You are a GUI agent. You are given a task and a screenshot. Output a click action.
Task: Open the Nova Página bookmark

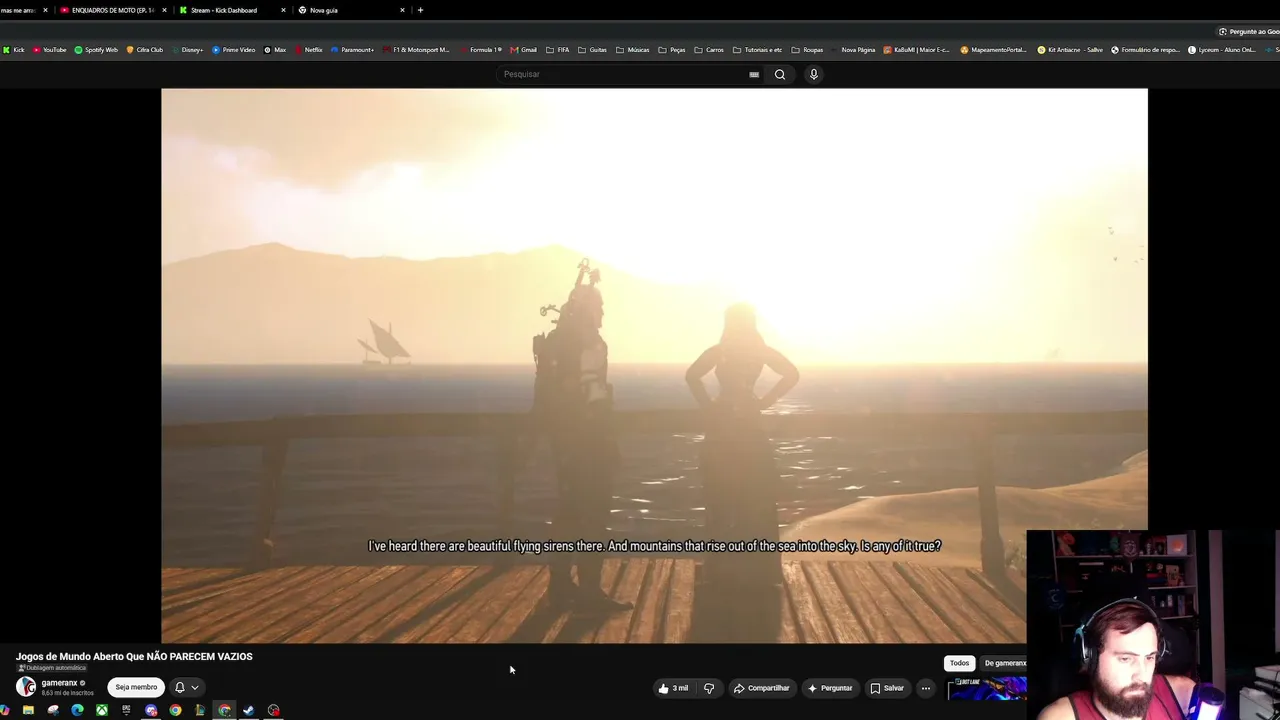coord(852,50)
